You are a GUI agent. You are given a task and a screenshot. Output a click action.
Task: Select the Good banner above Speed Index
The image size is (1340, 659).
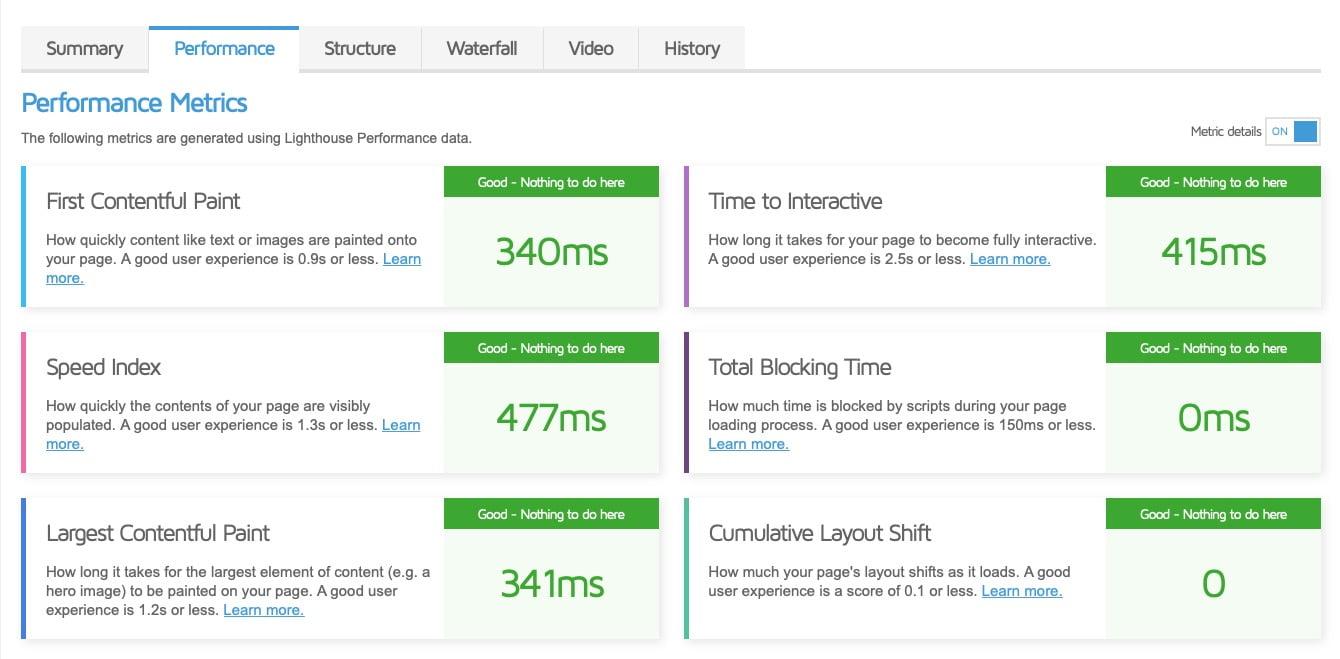click(551, 347)
